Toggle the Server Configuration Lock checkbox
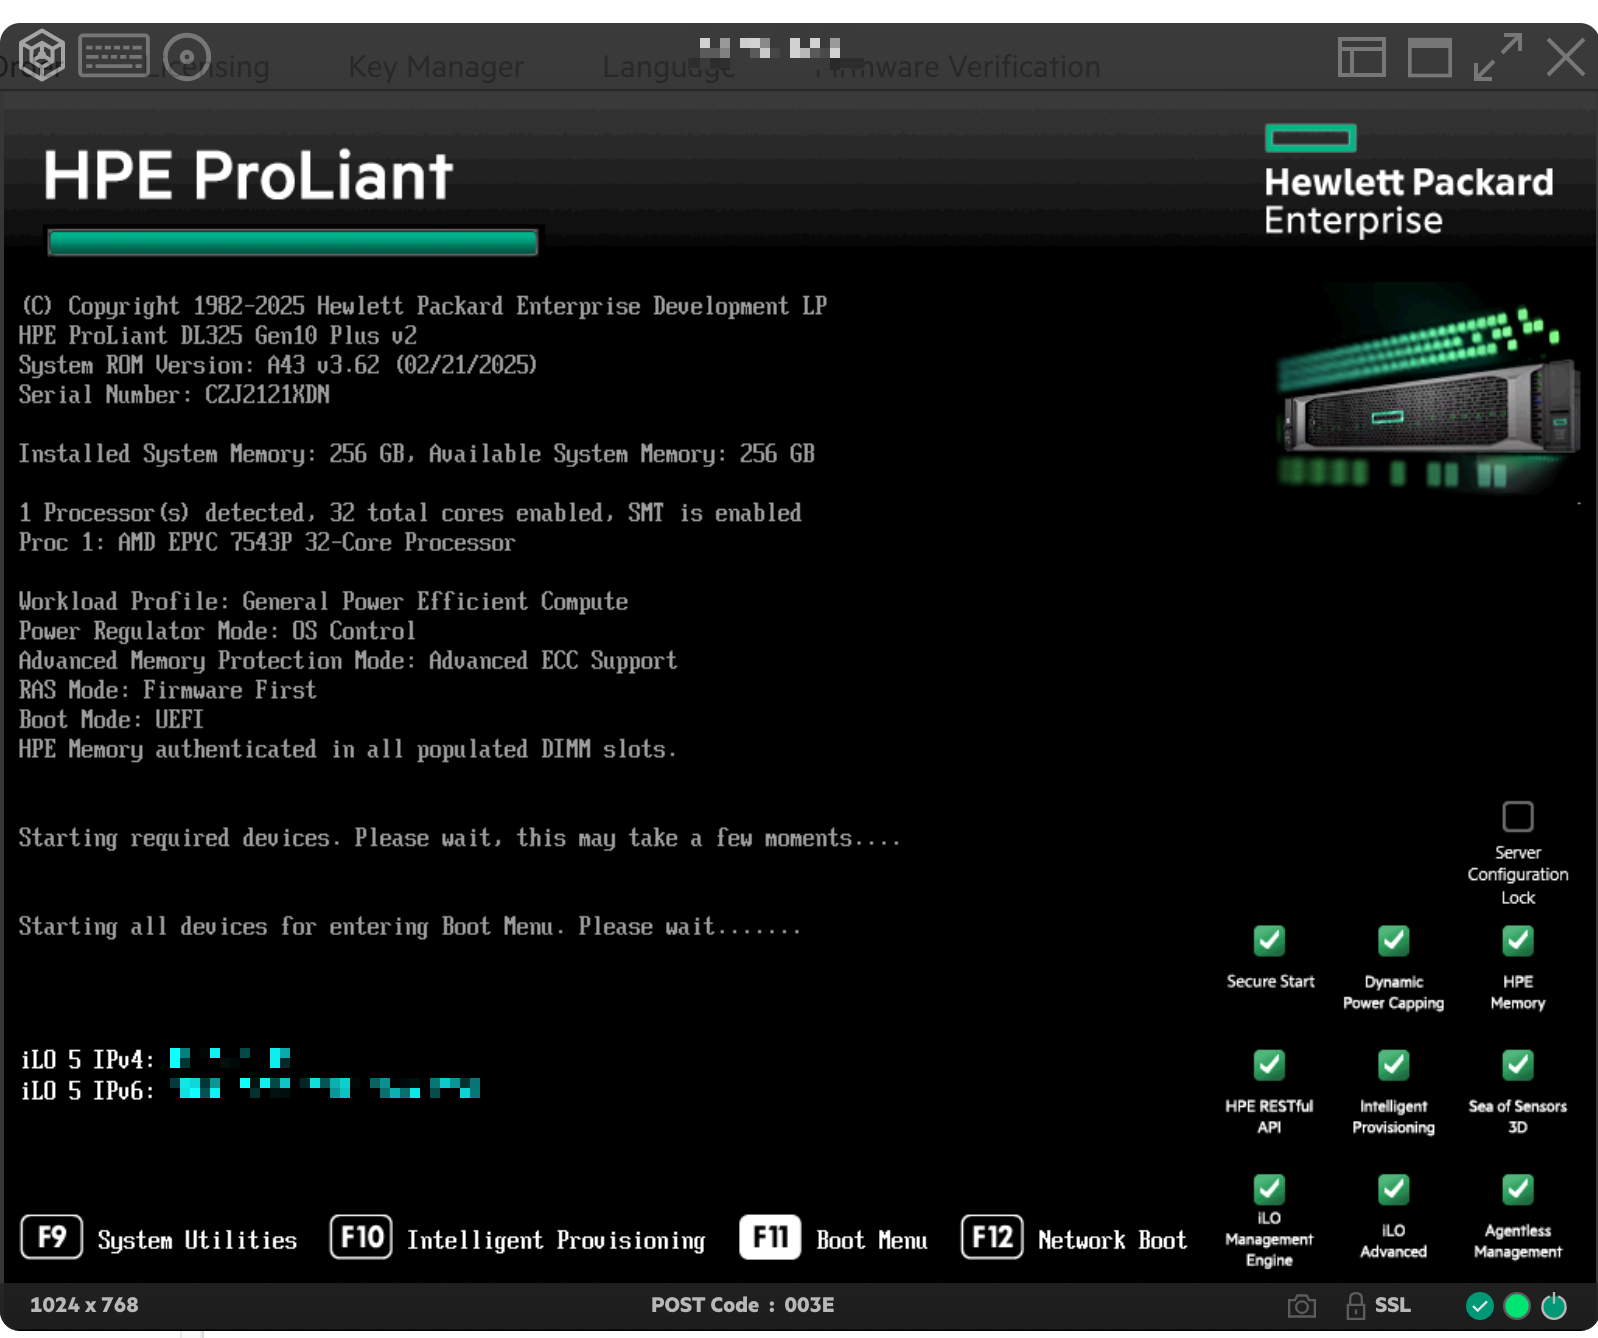This screenshot has height=1338, width=1598. point(1517,817)
